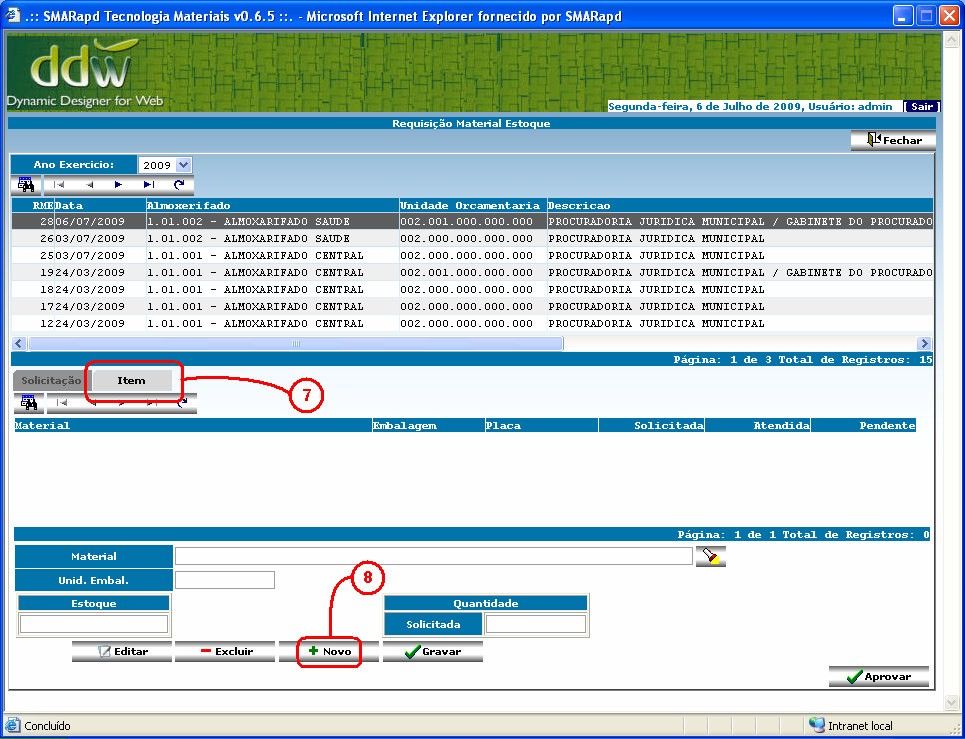Image resolution: width=965 pixels, height=739 pixels.
Task: Click the page's vertical scrollbar down arrow
Action: (950, 702)
